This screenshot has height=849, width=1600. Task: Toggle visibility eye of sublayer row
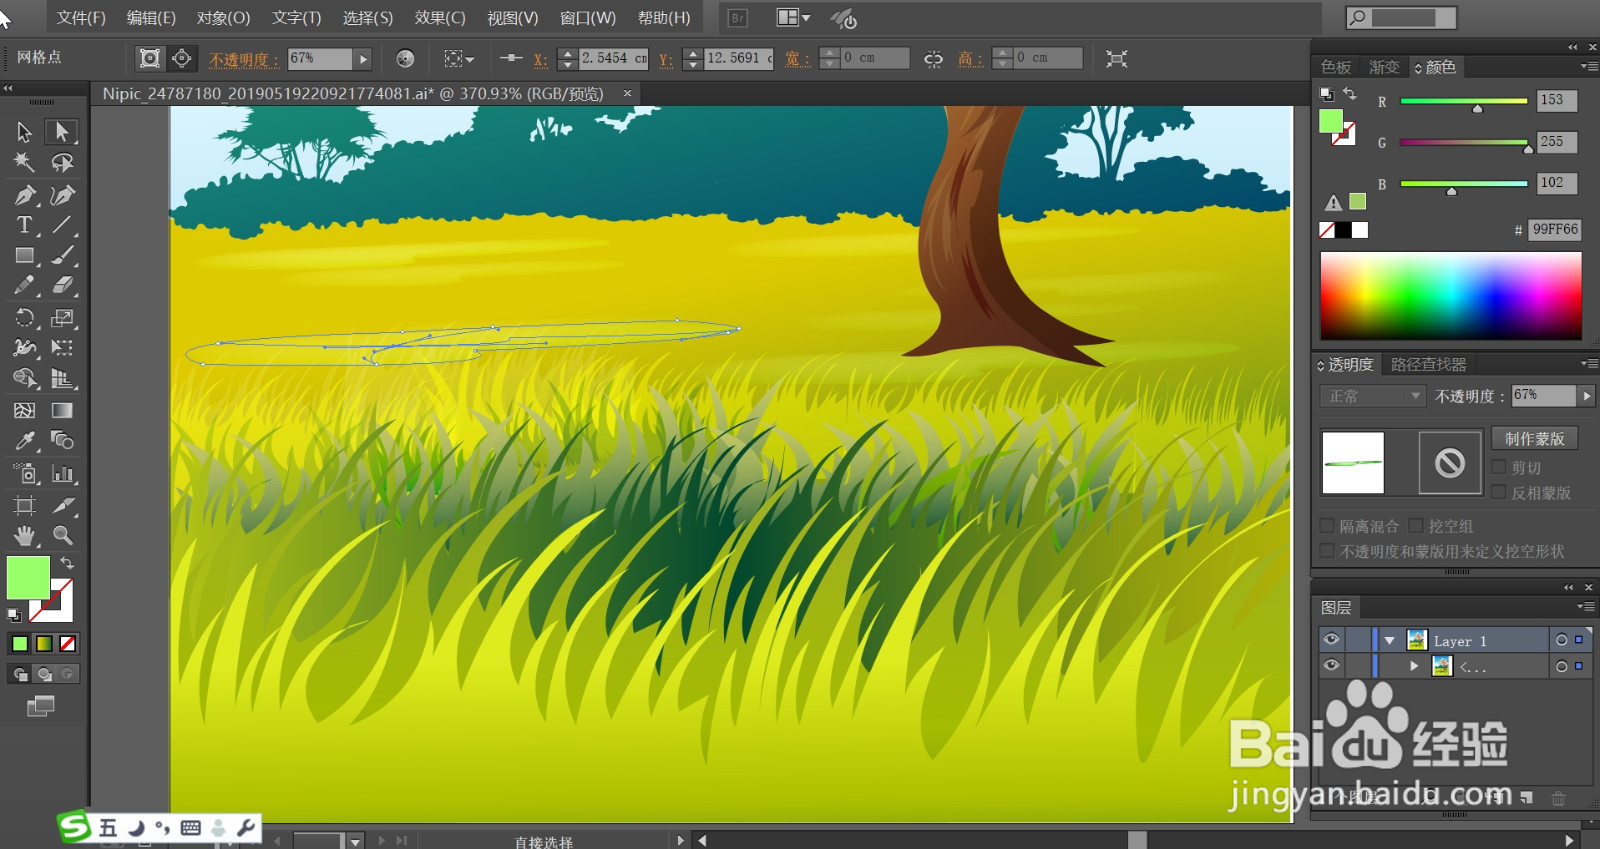(x=1331, y=665)
